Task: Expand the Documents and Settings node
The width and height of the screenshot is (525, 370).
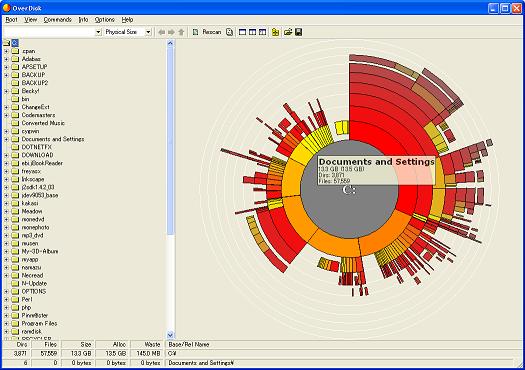Action: click(6, 139)
